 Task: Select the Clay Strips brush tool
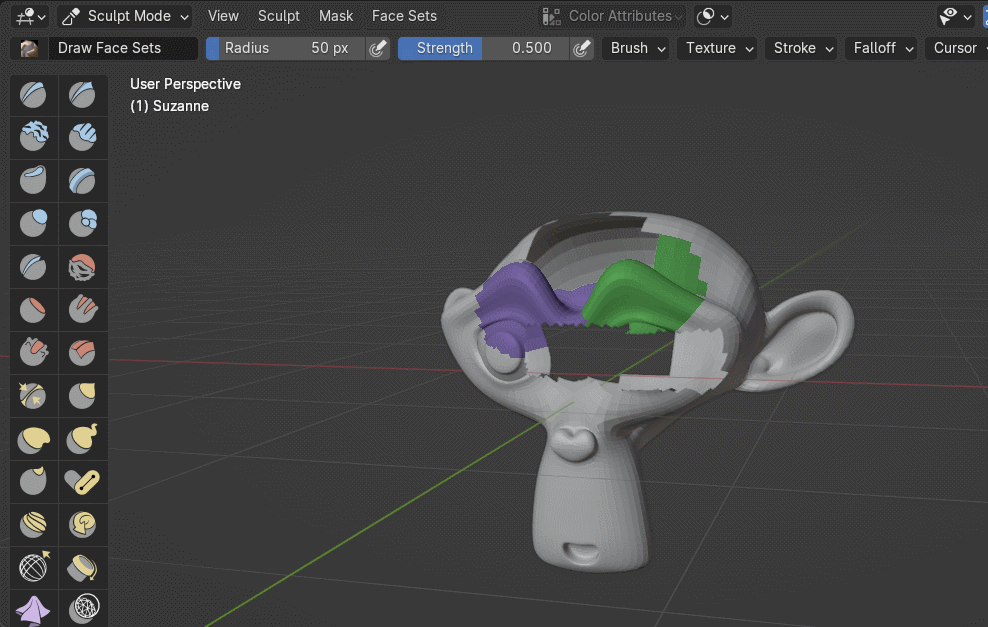[83, 137]
